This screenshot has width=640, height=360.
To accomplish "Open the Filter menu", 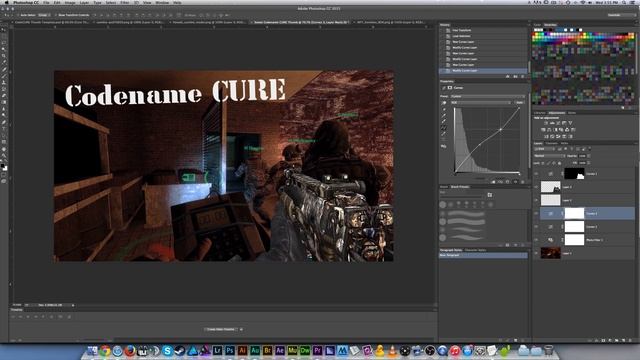I will click(124, 2).
